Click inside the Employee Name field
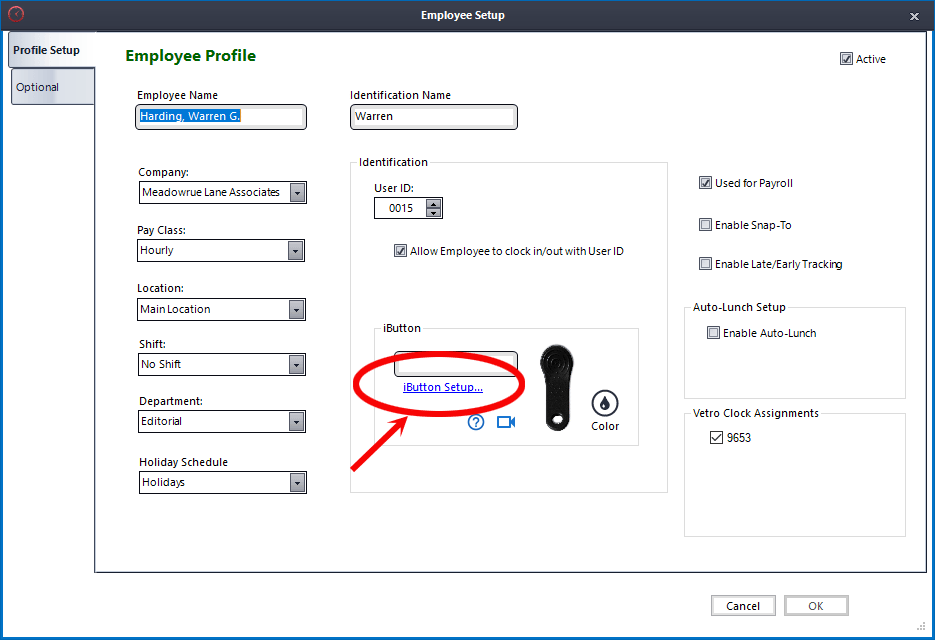Viewport: 935px width, 640px height. (220, 117)
